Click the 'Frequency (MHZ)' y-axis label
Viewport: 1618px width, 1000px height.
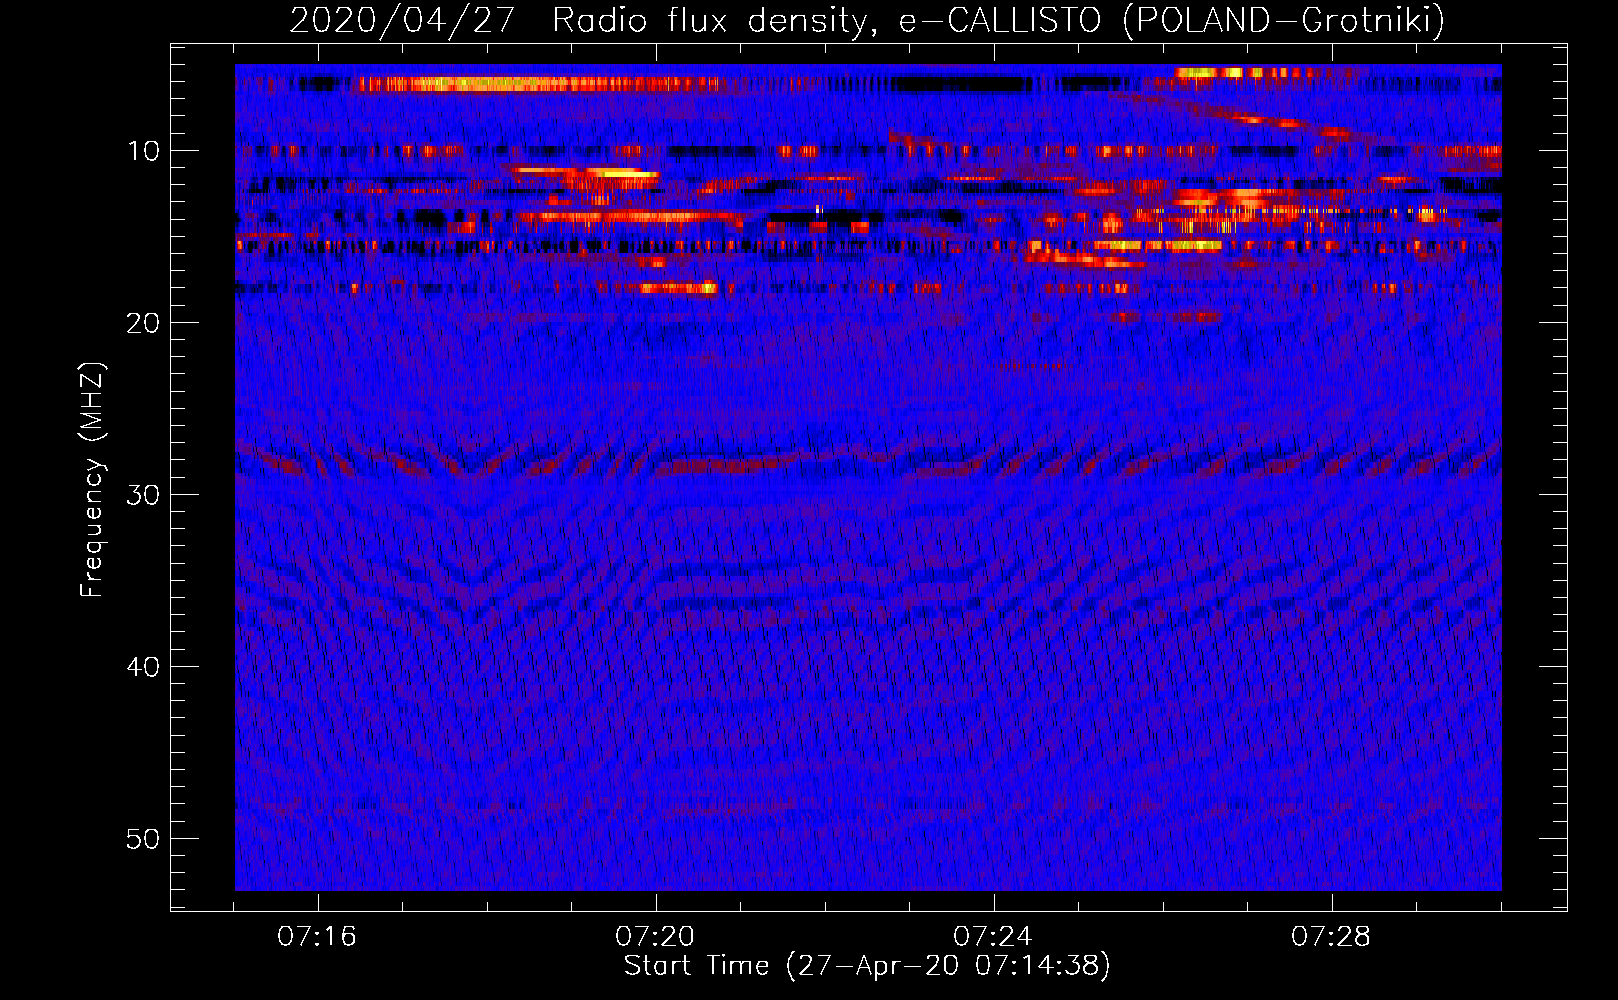tap(92, 480)
